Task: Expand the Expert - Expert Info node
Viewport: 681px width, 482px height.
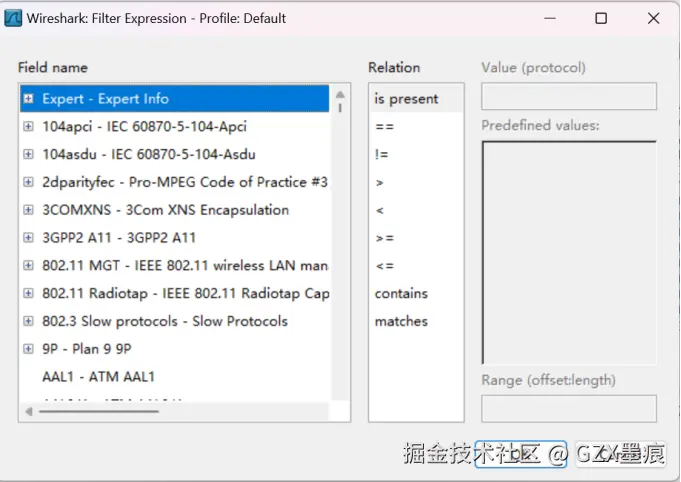Action: pos(28,99)
